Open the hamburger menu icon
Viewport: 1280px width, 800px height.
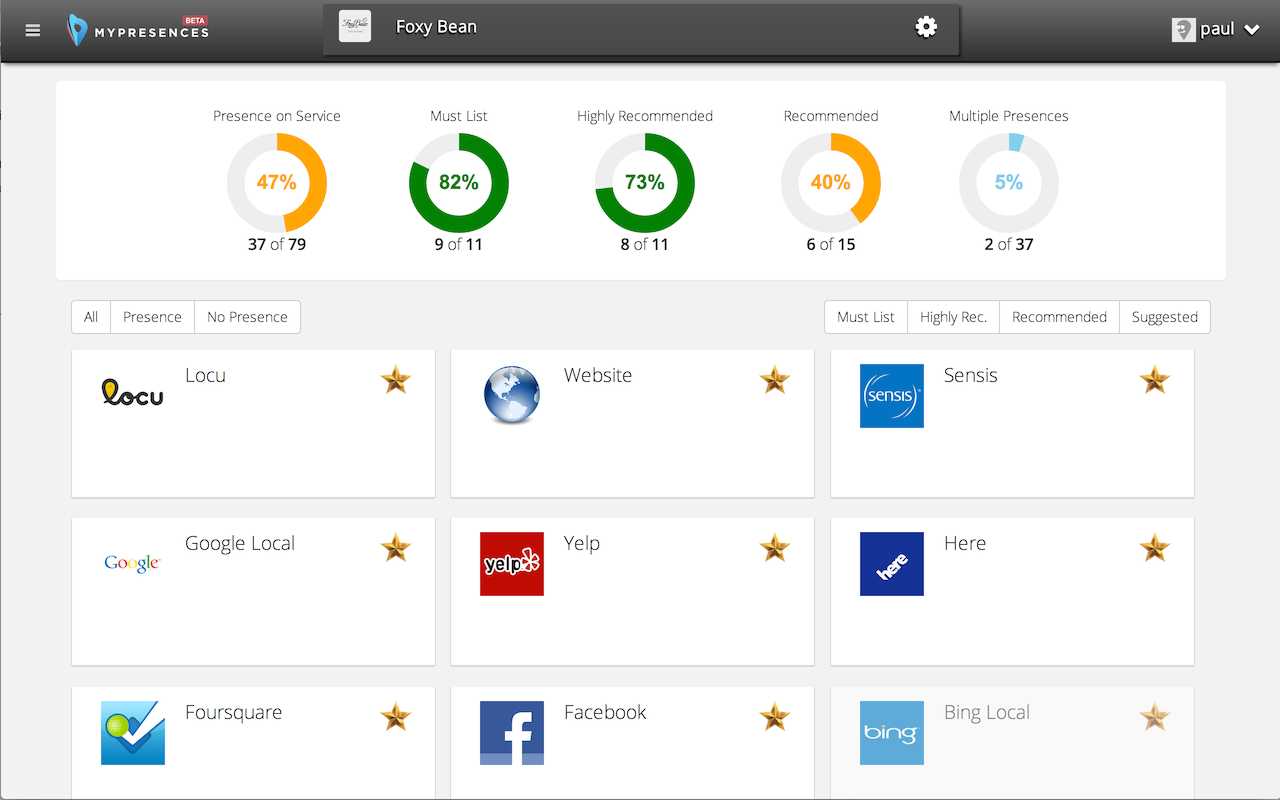coord(33,30)
